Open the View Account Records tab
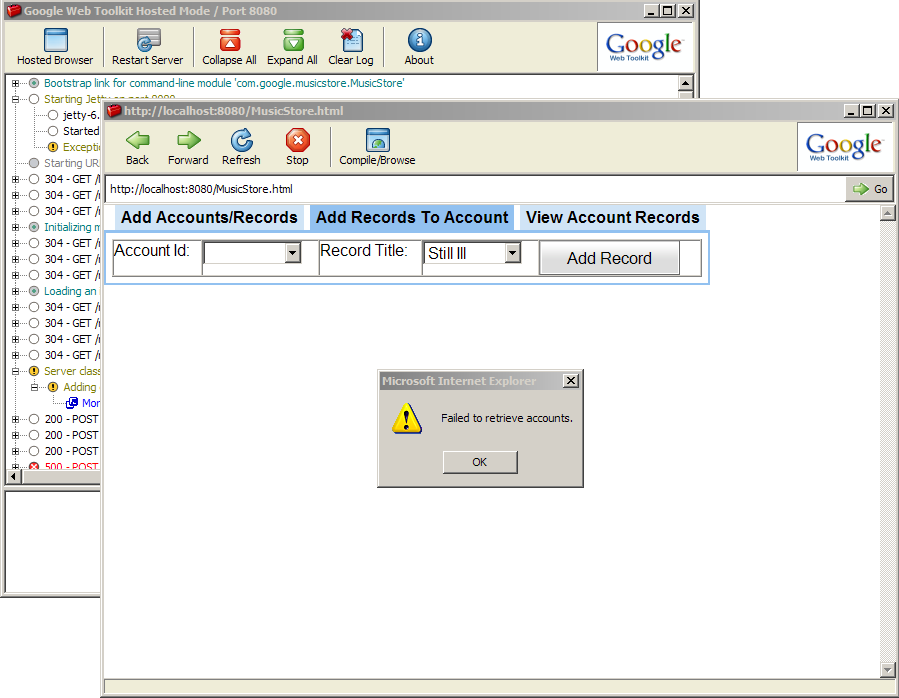Image resolution: width=899 pixels, height=698 pixels. tap(613, 217)
